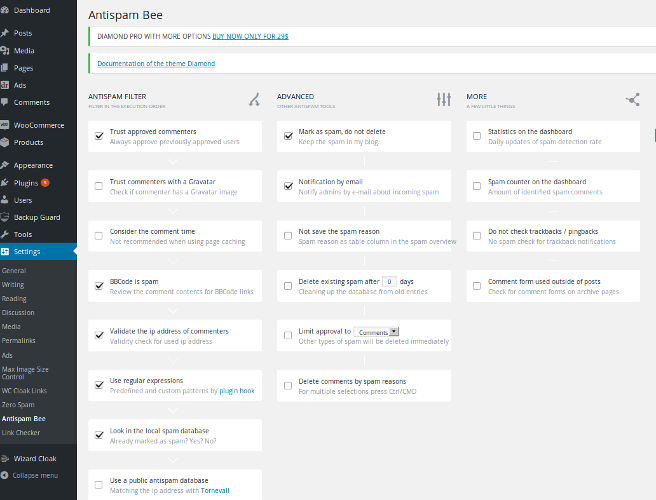Click the Comments bubble icon

pyautogui.click(x=5, y=102)
